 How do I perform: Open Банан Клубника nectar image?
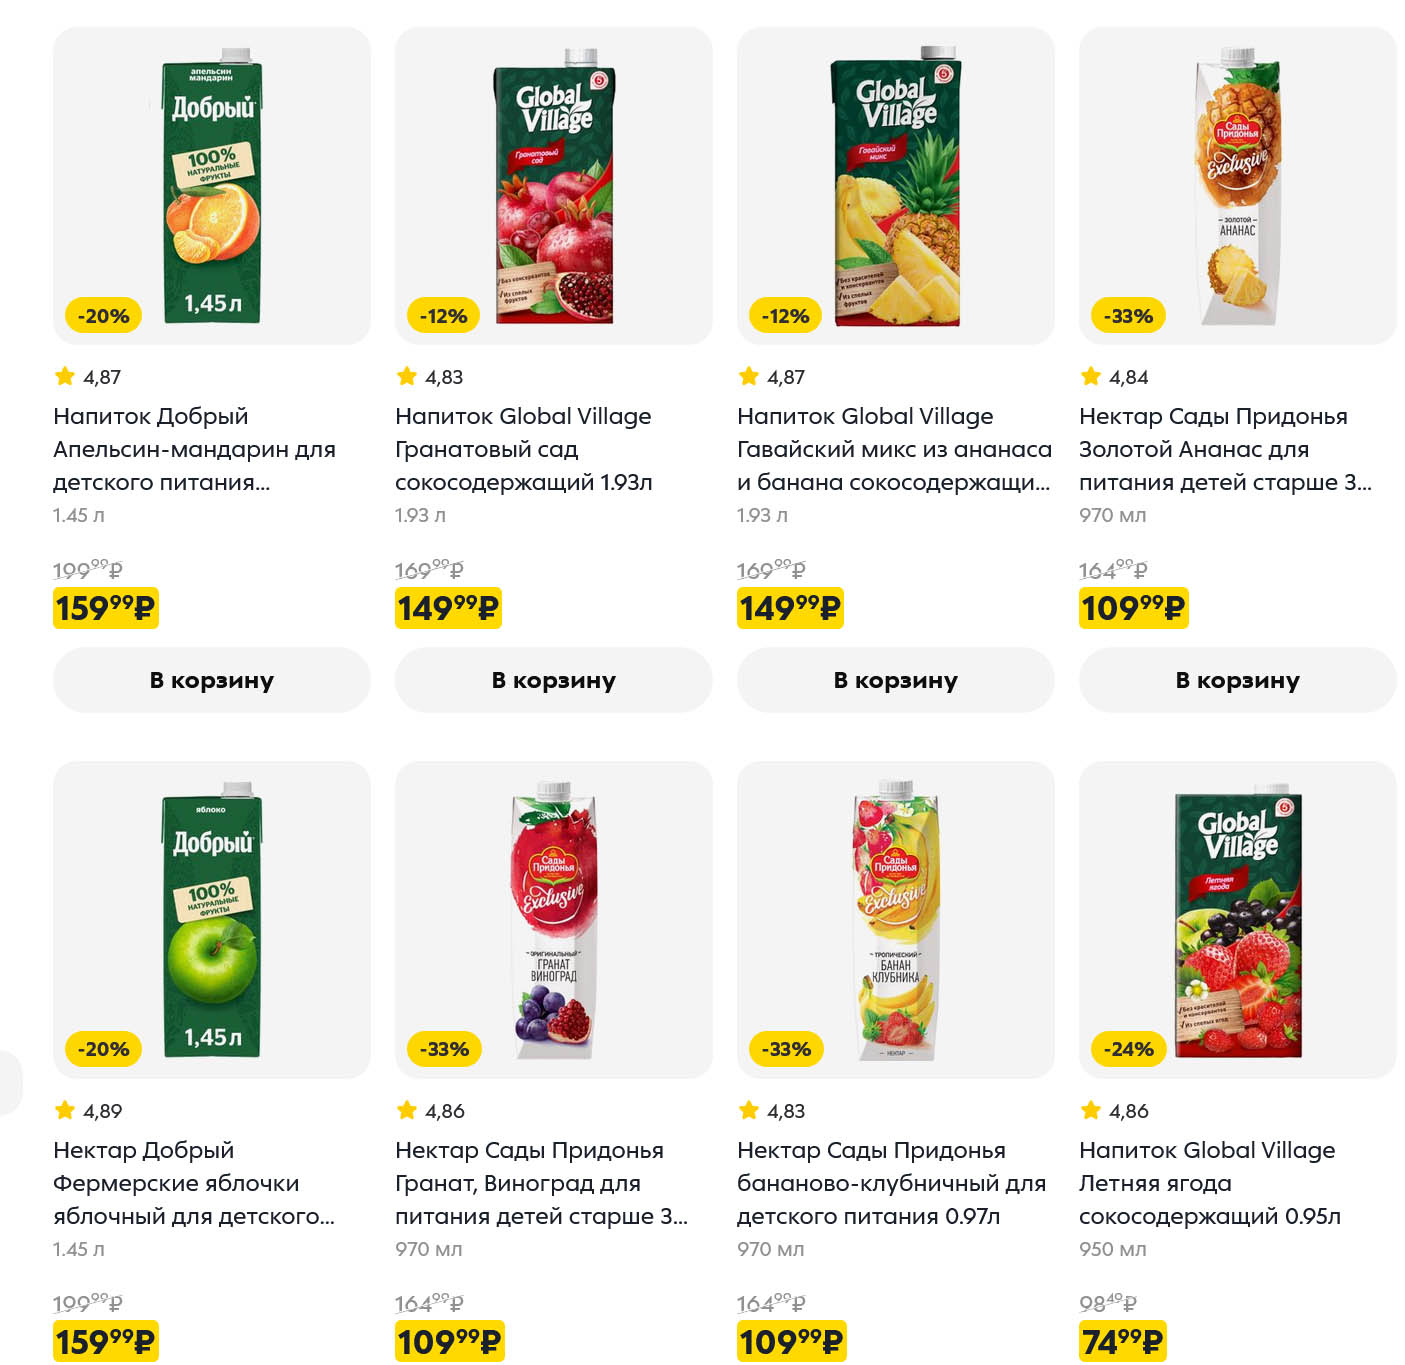[896, 920]
